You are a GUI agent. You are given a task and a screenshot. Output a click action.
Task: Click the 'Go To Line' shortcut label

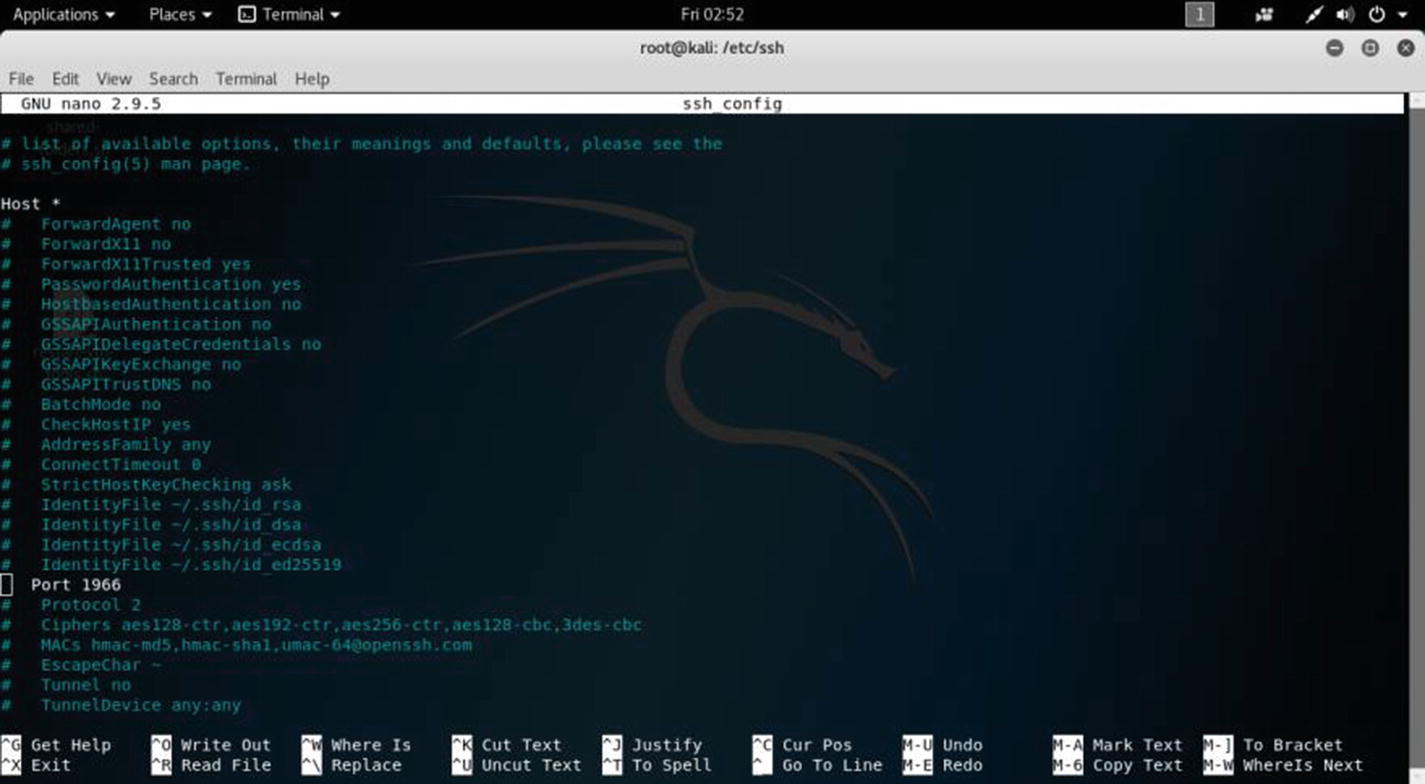coord(832,764)
